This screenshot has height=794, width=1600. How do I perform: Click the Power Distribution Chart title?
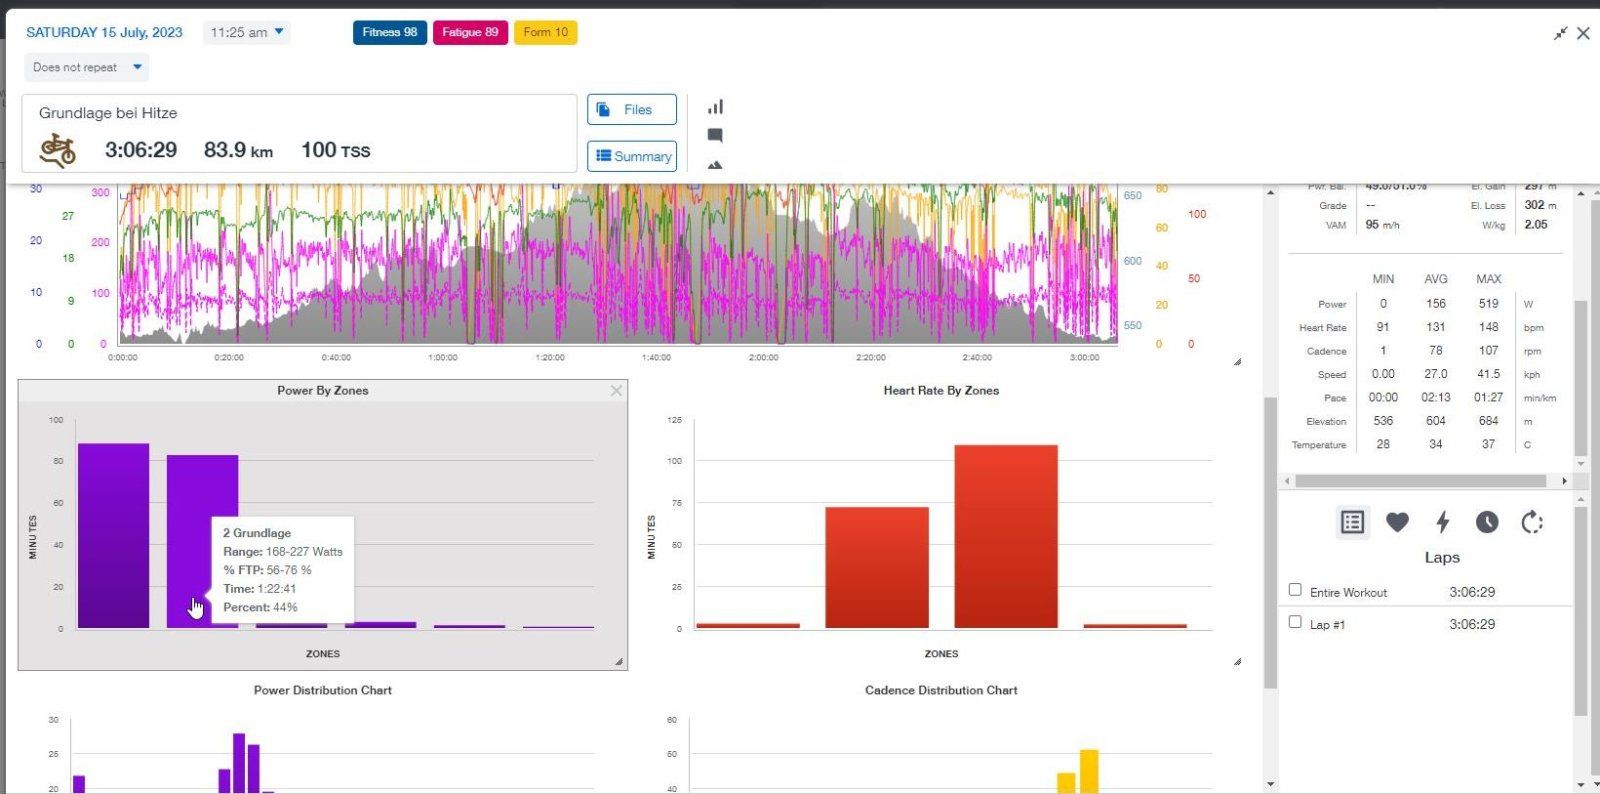[323, 690]
